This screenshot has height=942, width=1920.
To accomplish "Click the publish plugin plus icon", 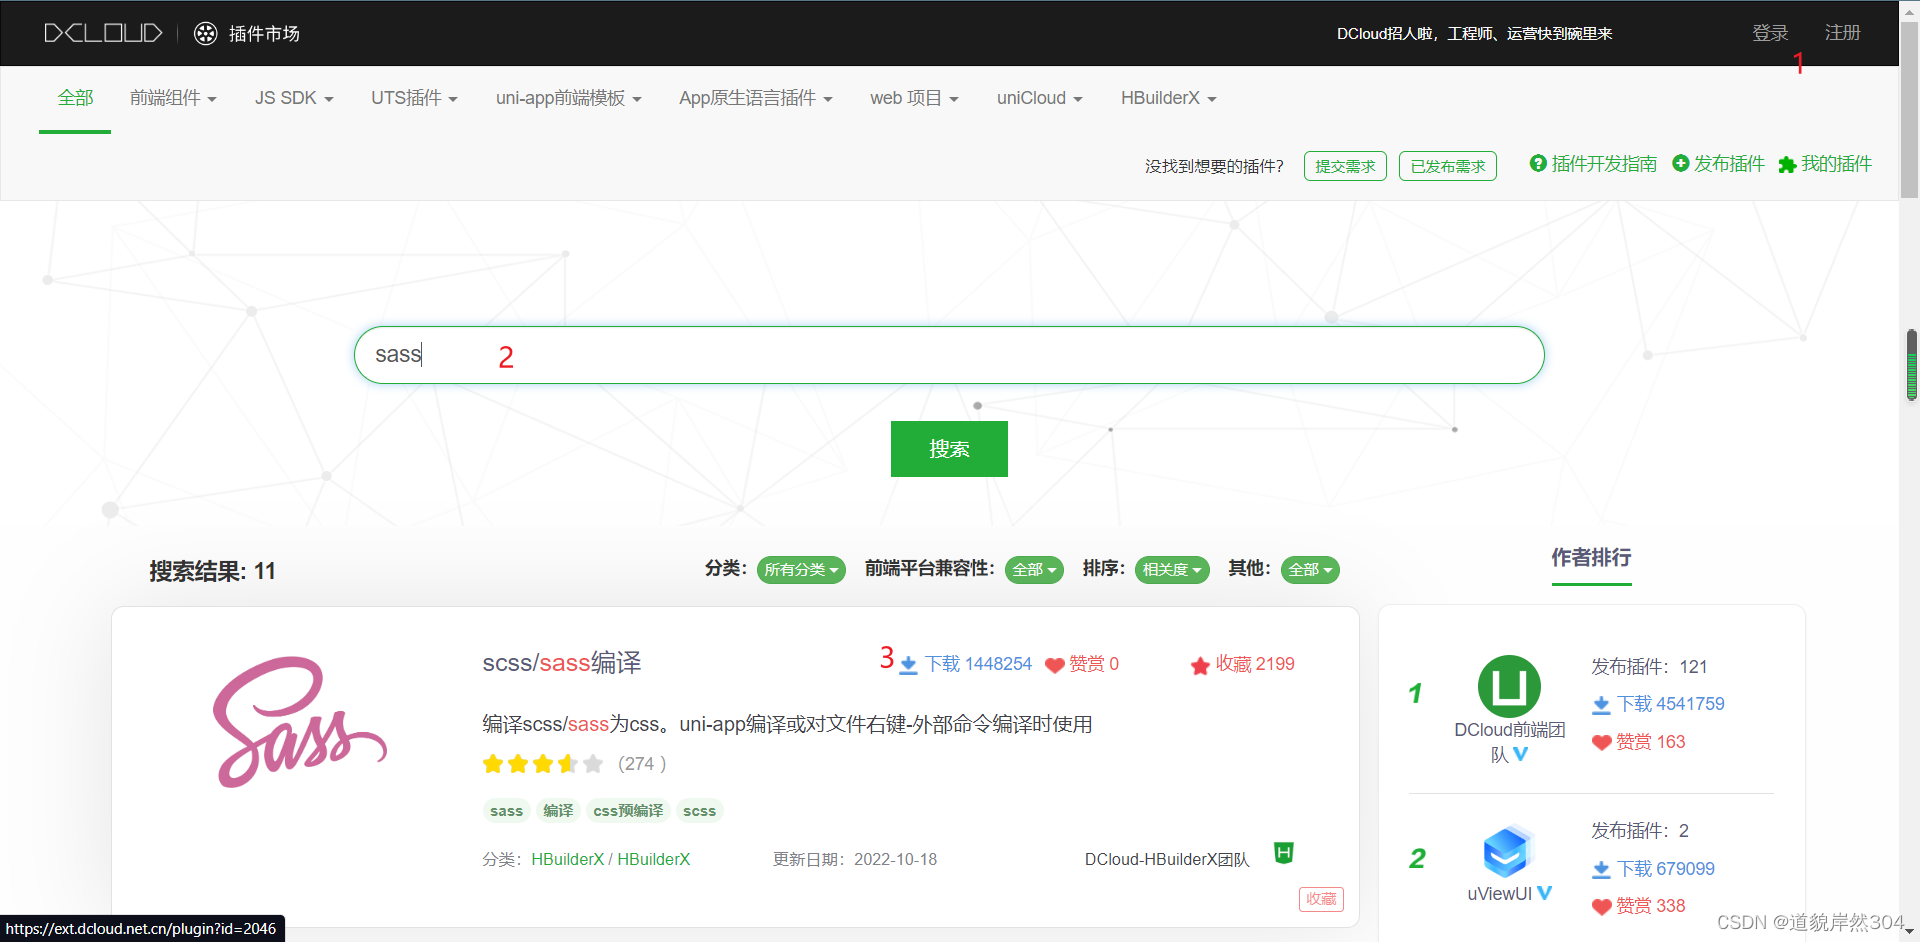I will point(1681,163).
